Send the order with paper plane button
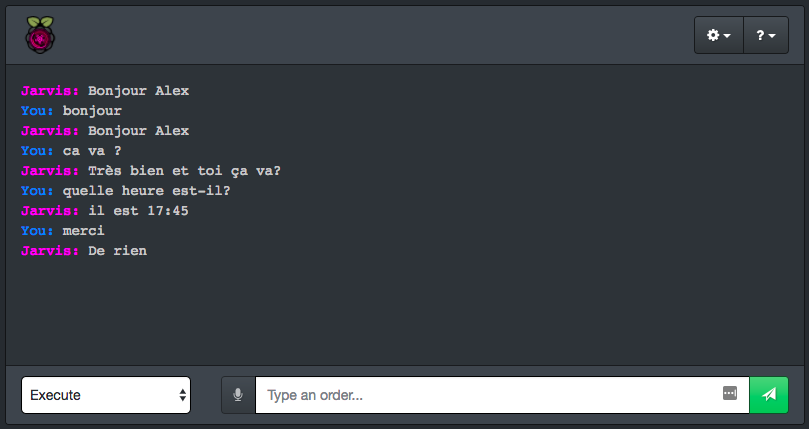 [x=769, y=395]
